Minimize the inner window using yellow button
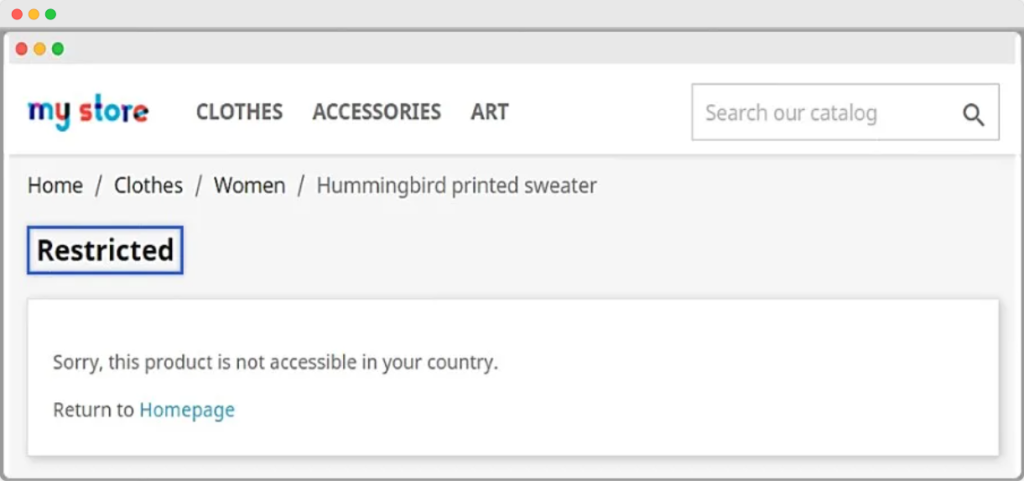 coord(40,48)
